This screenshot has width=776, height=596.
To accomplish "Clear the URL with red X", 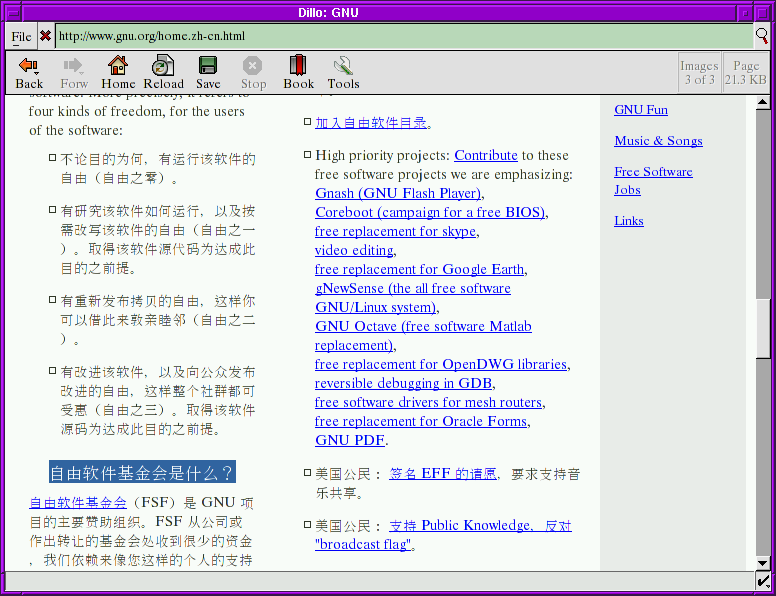I will (45, 37).
